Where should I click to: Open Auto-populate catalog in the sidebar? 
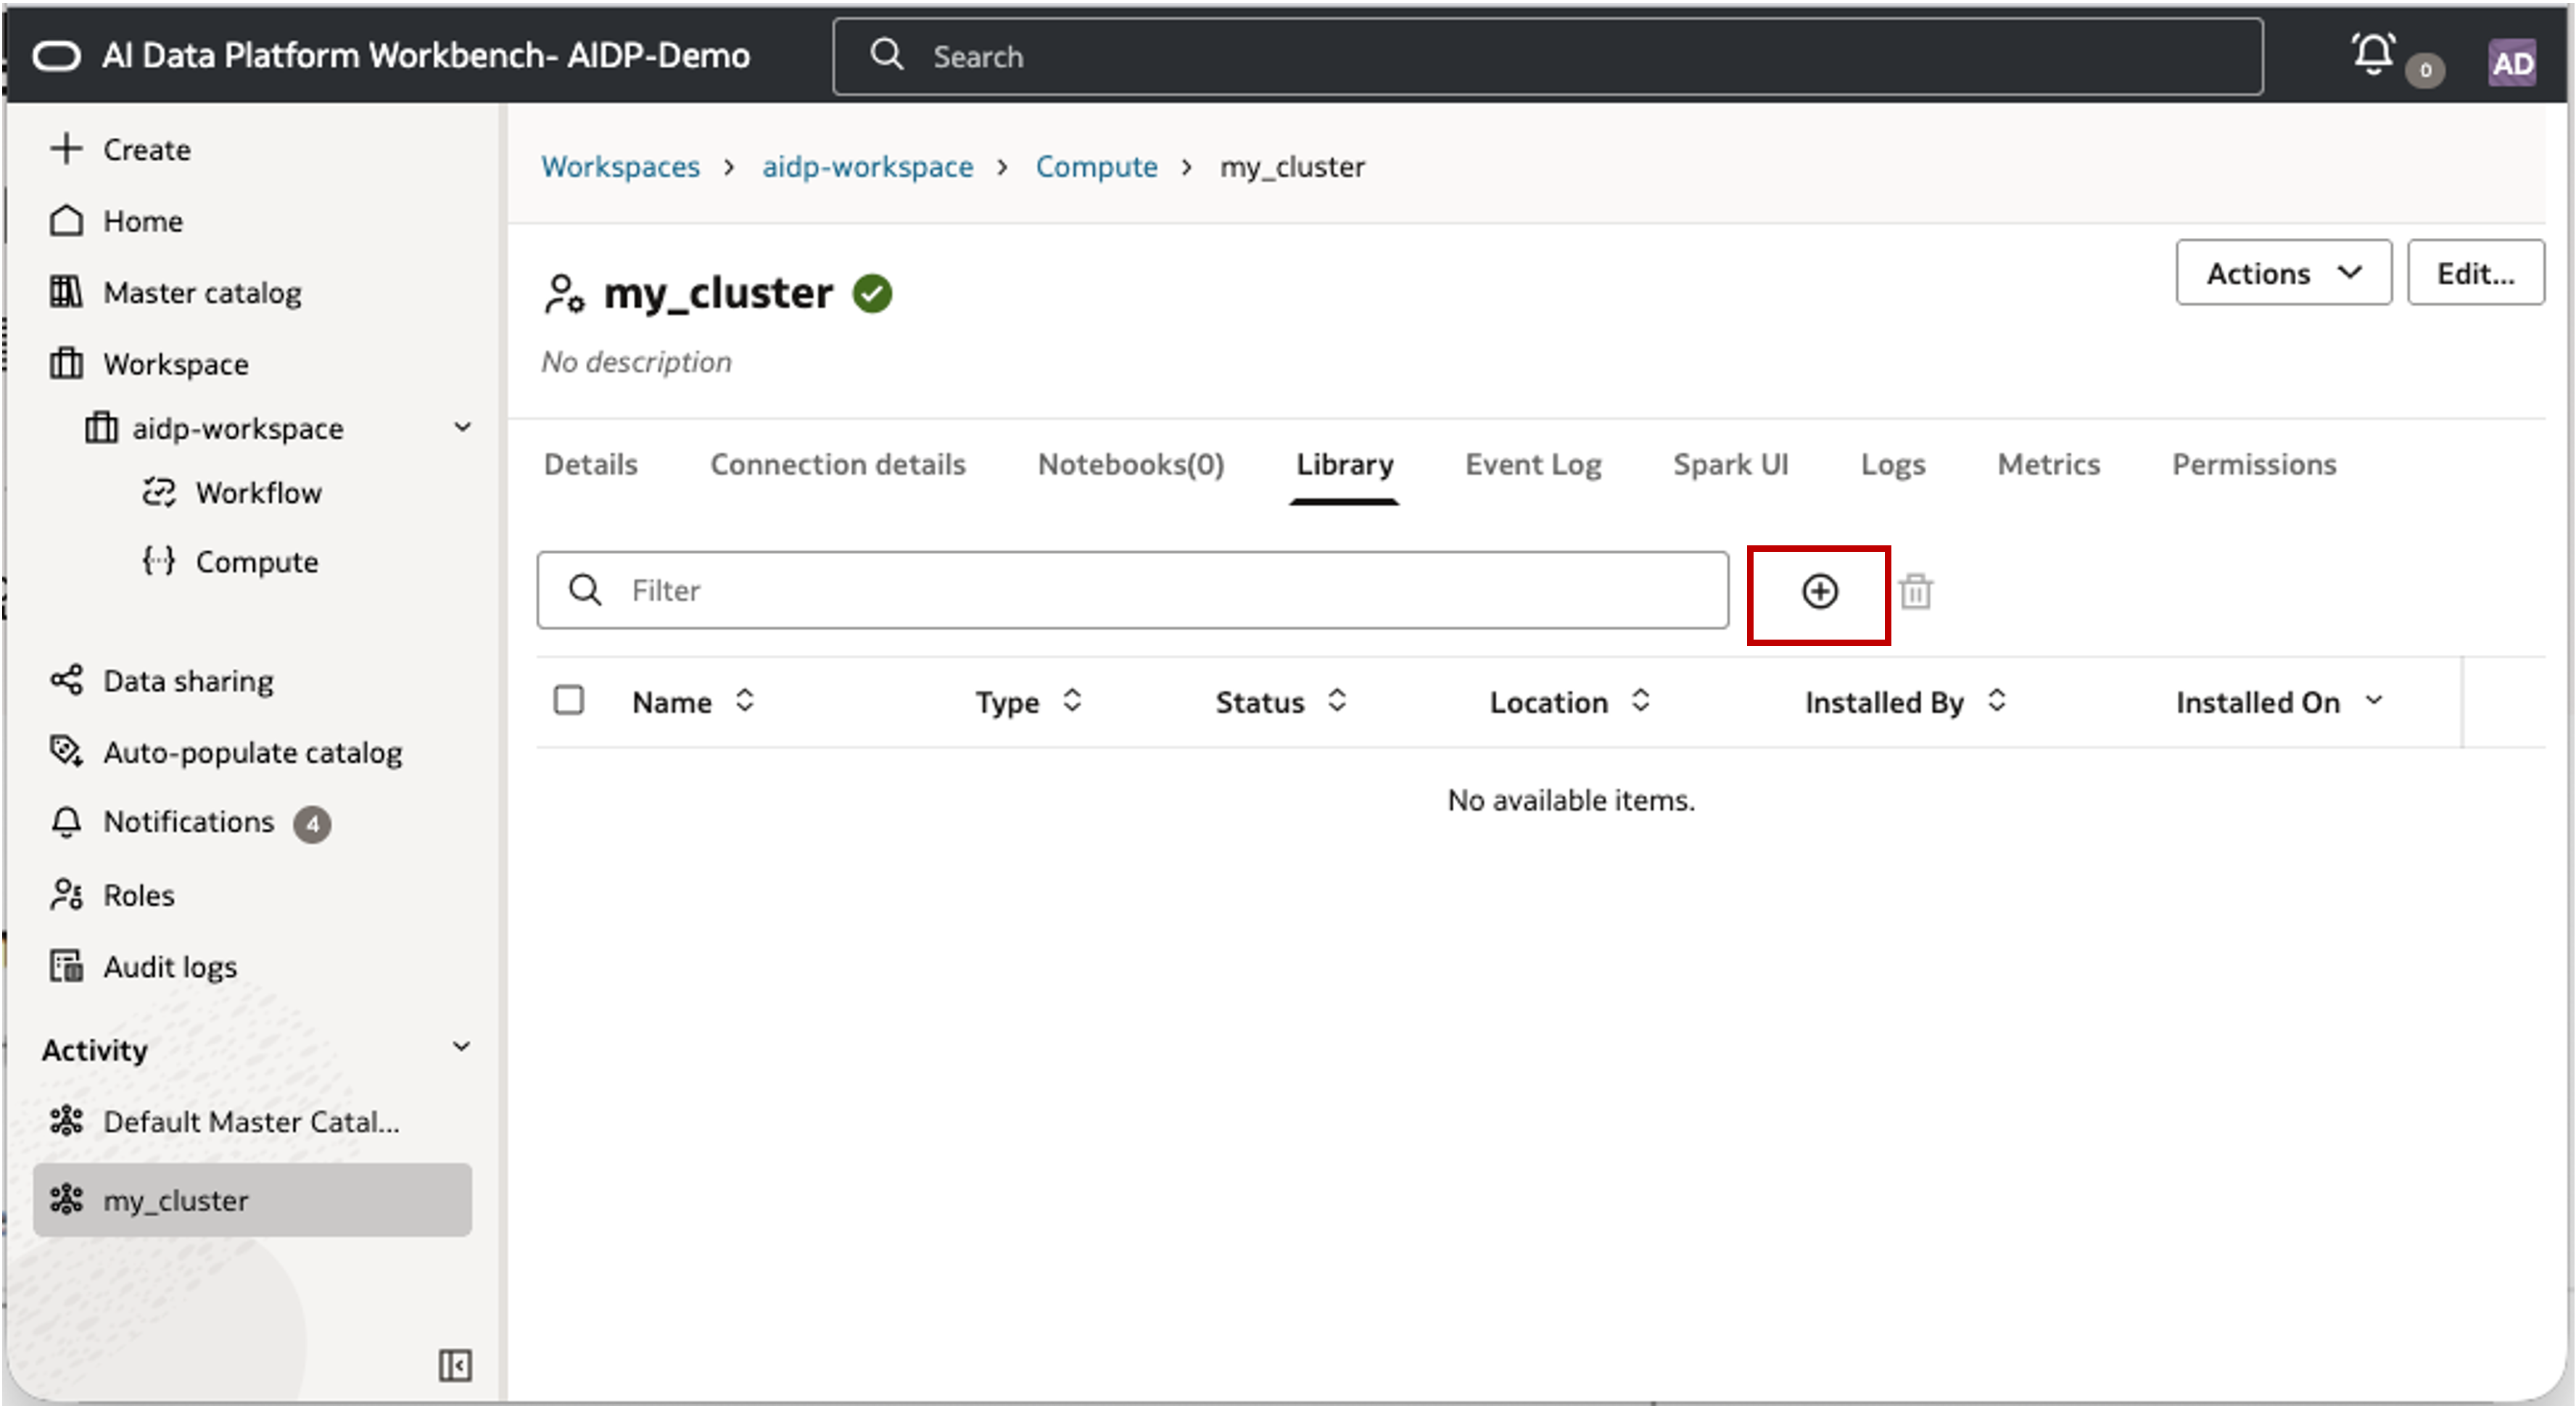252,752
